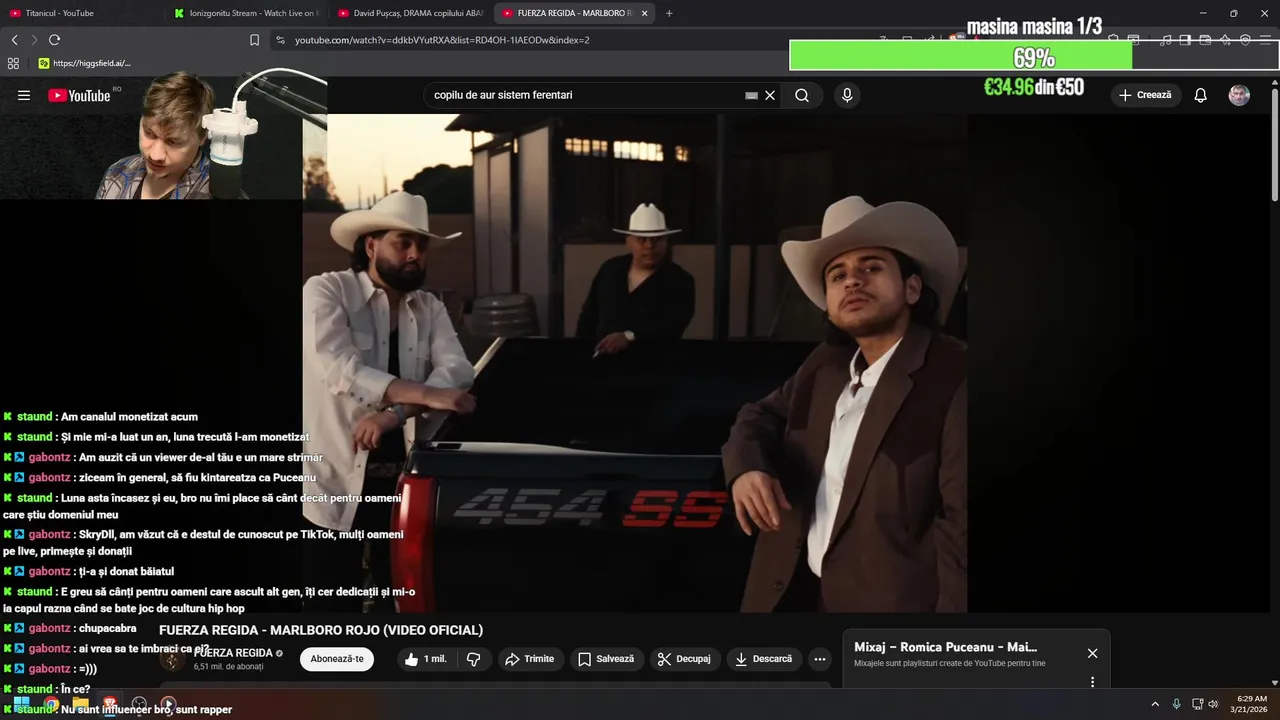The image size is (1280, 720).
Task: Click chat message 'Am canalul monetizat acum'
Action: pos(129,417)
